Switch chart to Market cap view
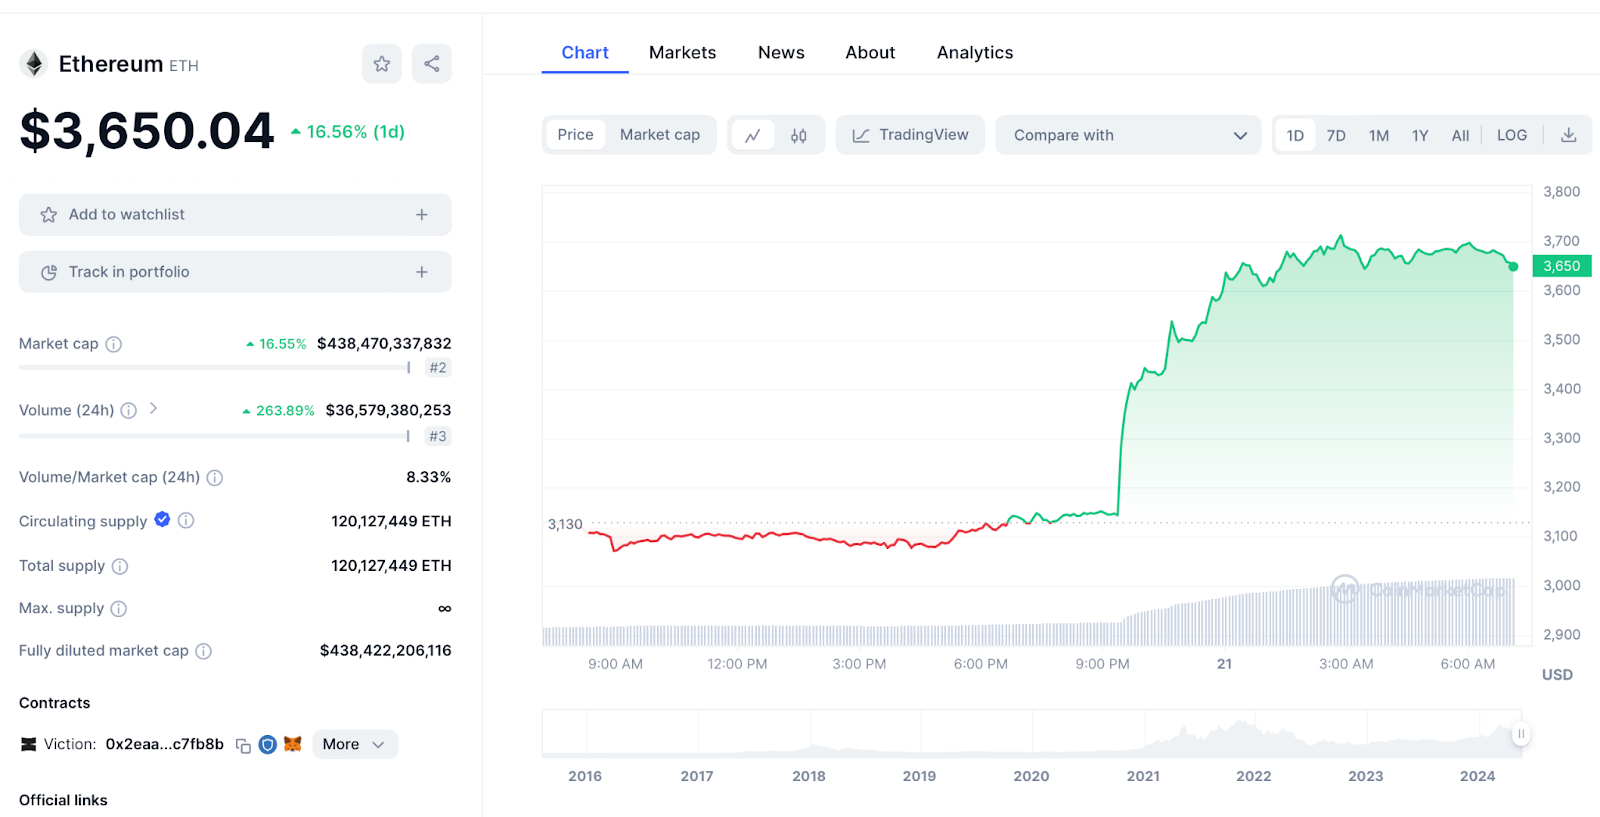Image resolution: width=1600 pixels, height=817 pixels. pyautogui.click(x=660, y=135)
